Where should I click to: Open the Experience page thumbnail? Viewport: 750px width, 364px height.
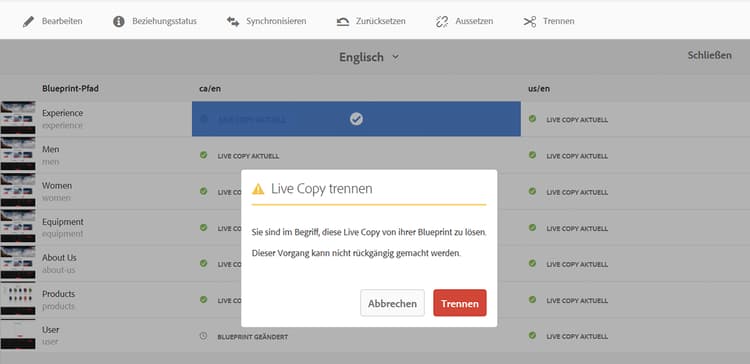coord(18,118)
